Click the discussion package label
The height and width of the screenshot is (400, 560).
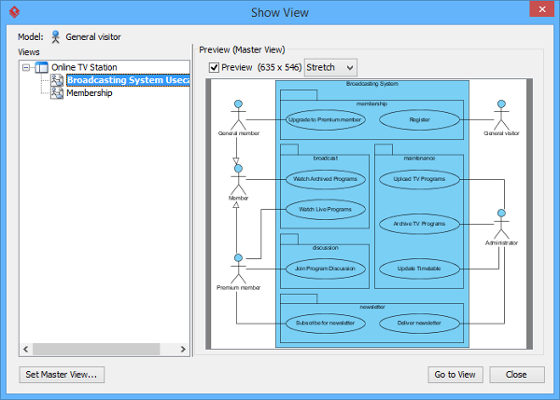pos(325,248)
